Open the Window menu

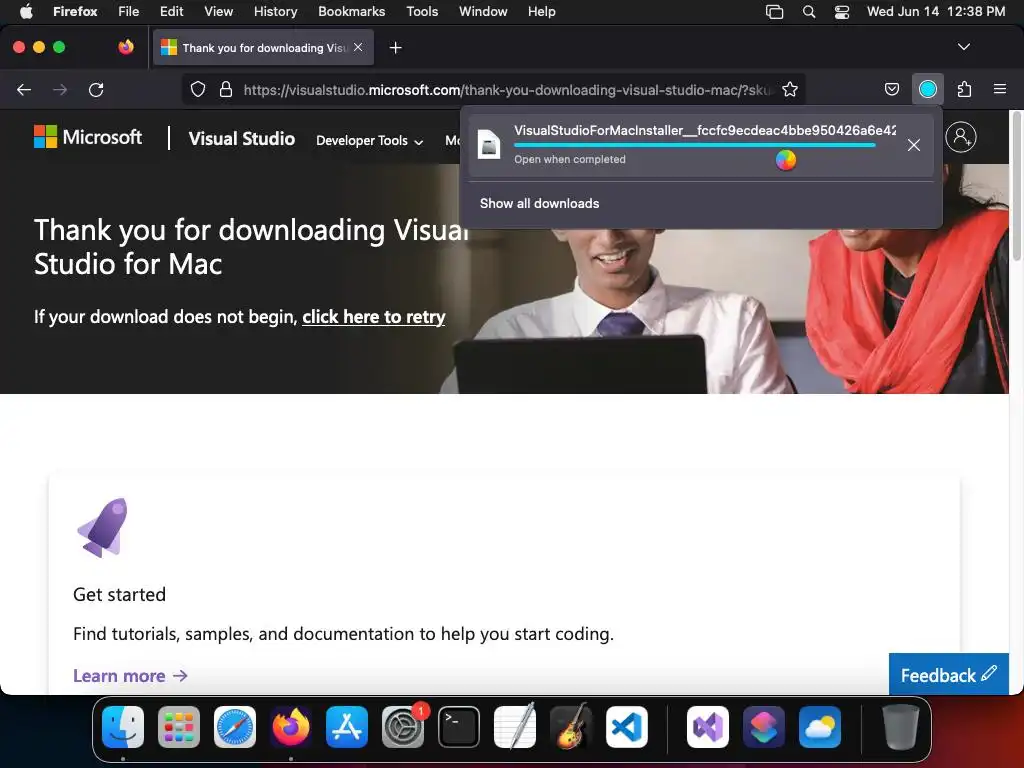[483, 12]
